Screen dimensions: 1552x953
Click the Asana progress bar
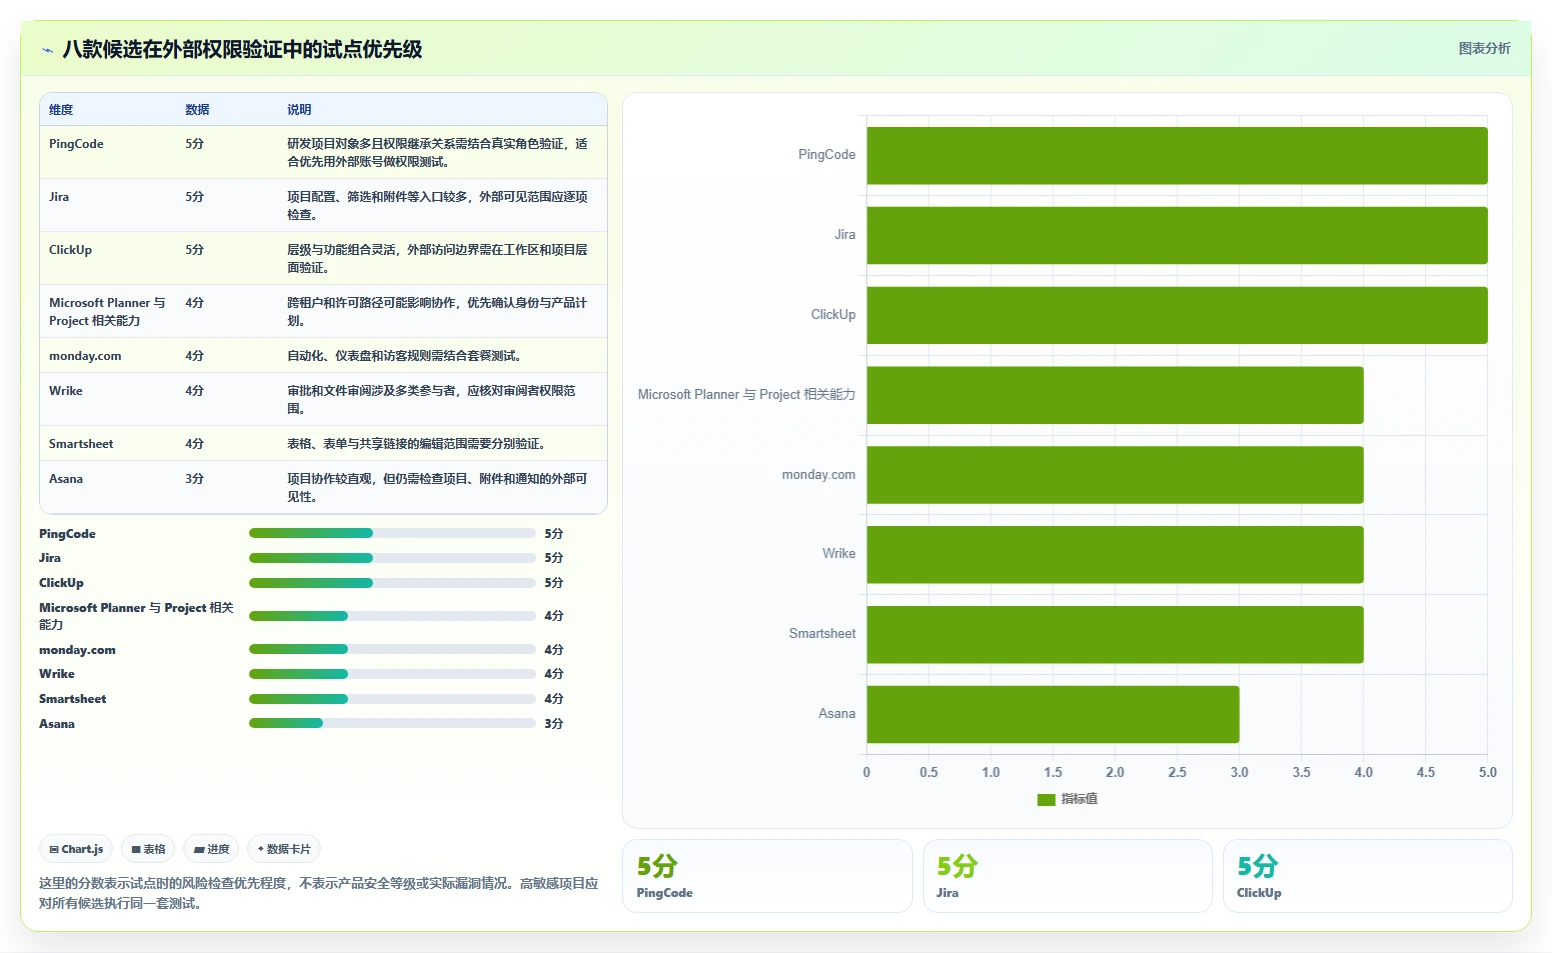point(392,723)
